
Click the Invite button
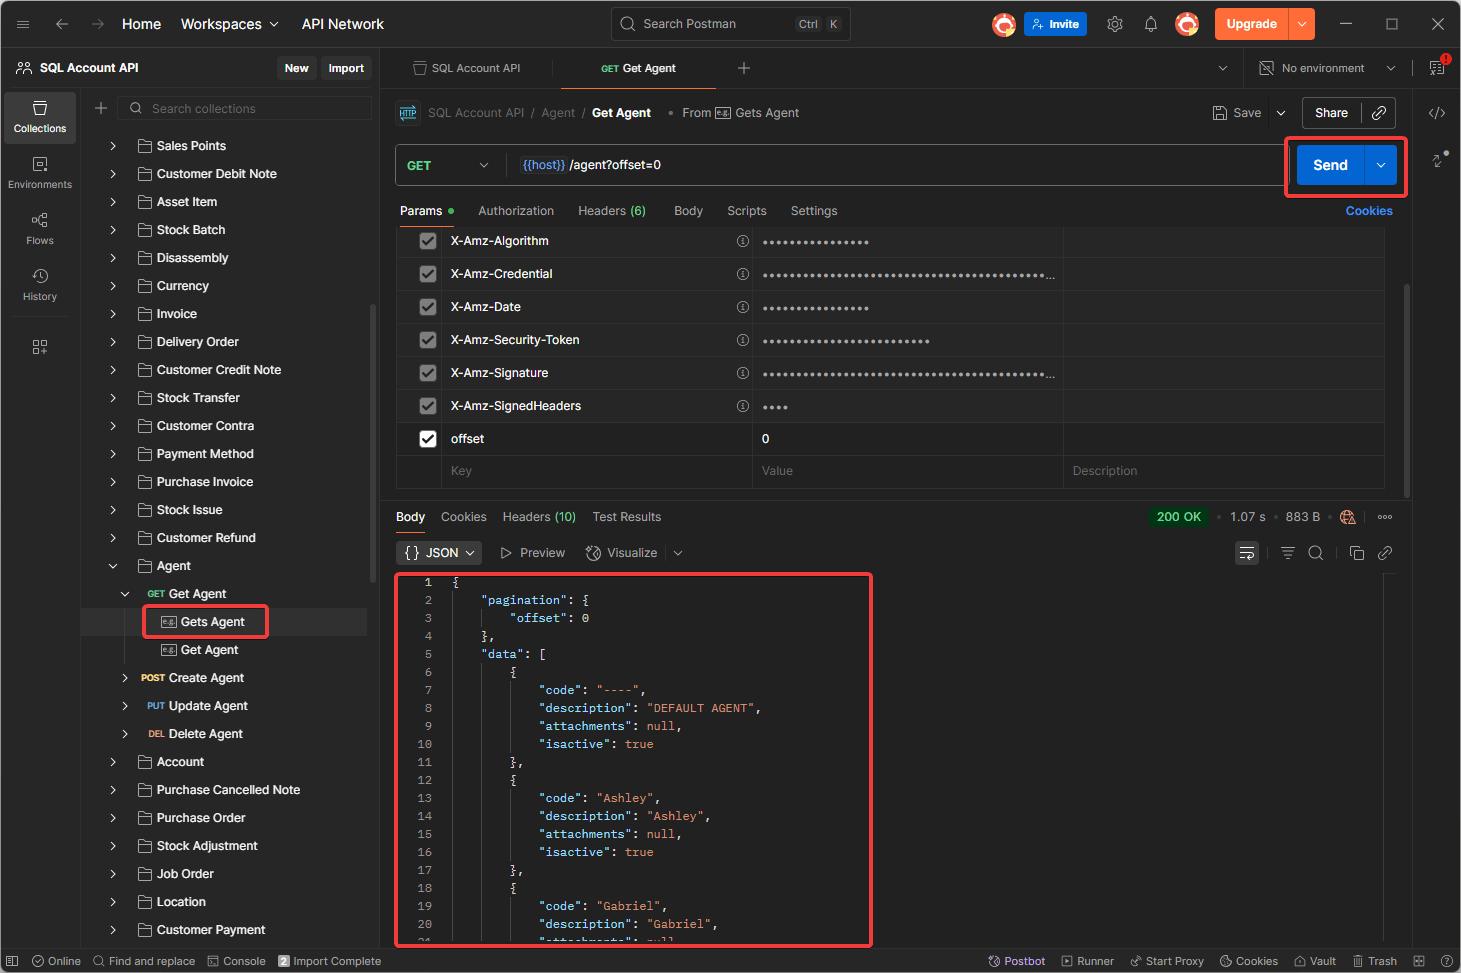1055,24
